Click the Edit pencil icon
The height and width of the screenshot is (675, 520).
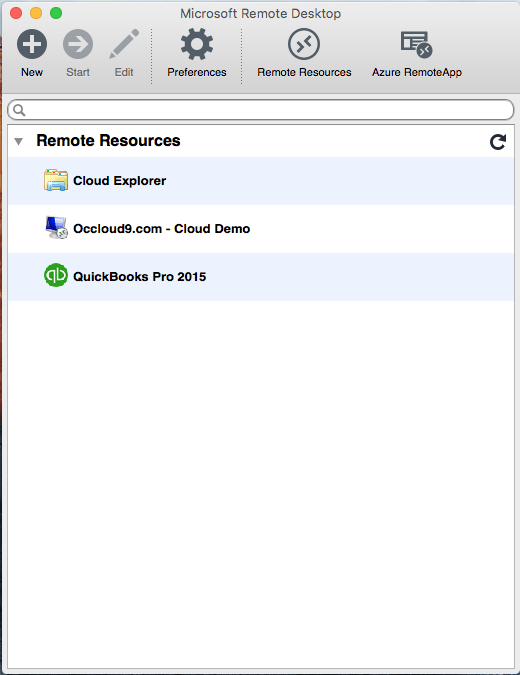(124, 43)
